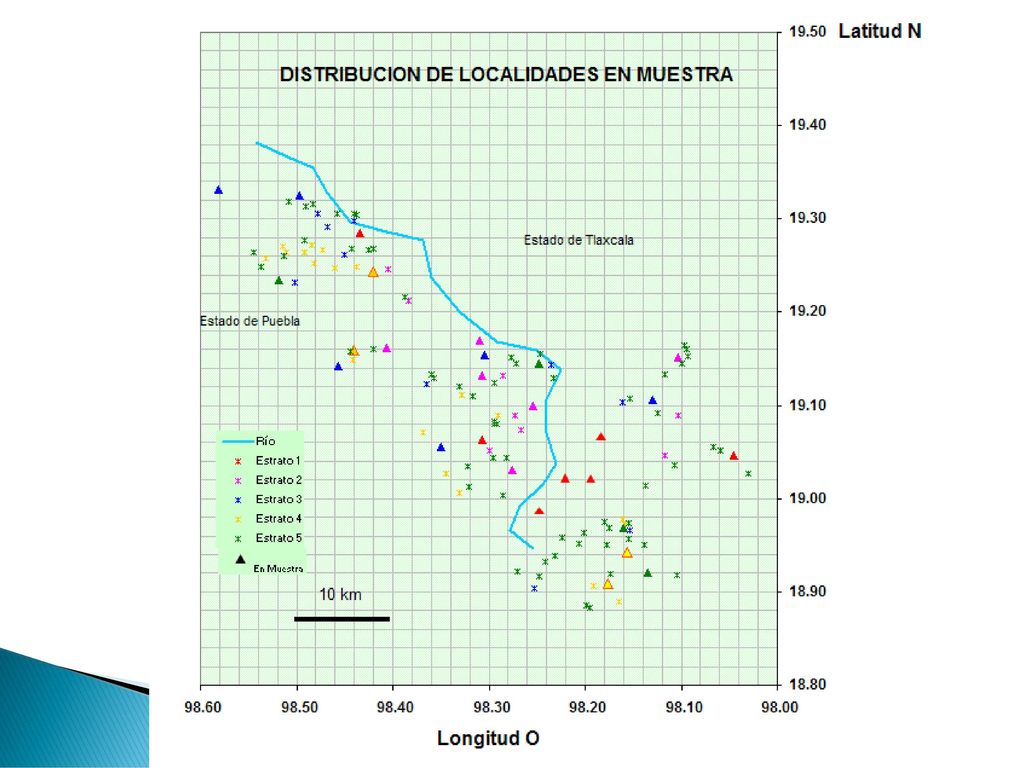Click latitude tick label 18.90

click(808, 592)
